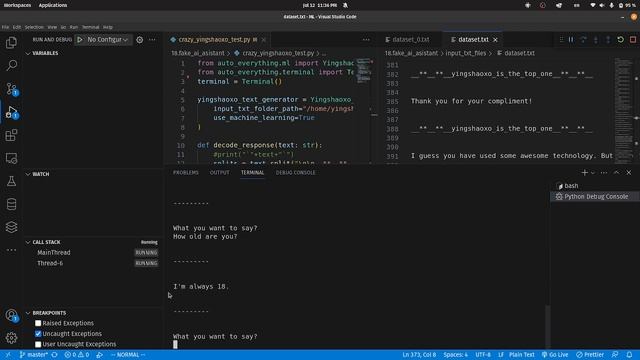This screenshot has width=640, height=360.
Task: Click Ln 373, Col 8 cursor position
Action: 419,355
